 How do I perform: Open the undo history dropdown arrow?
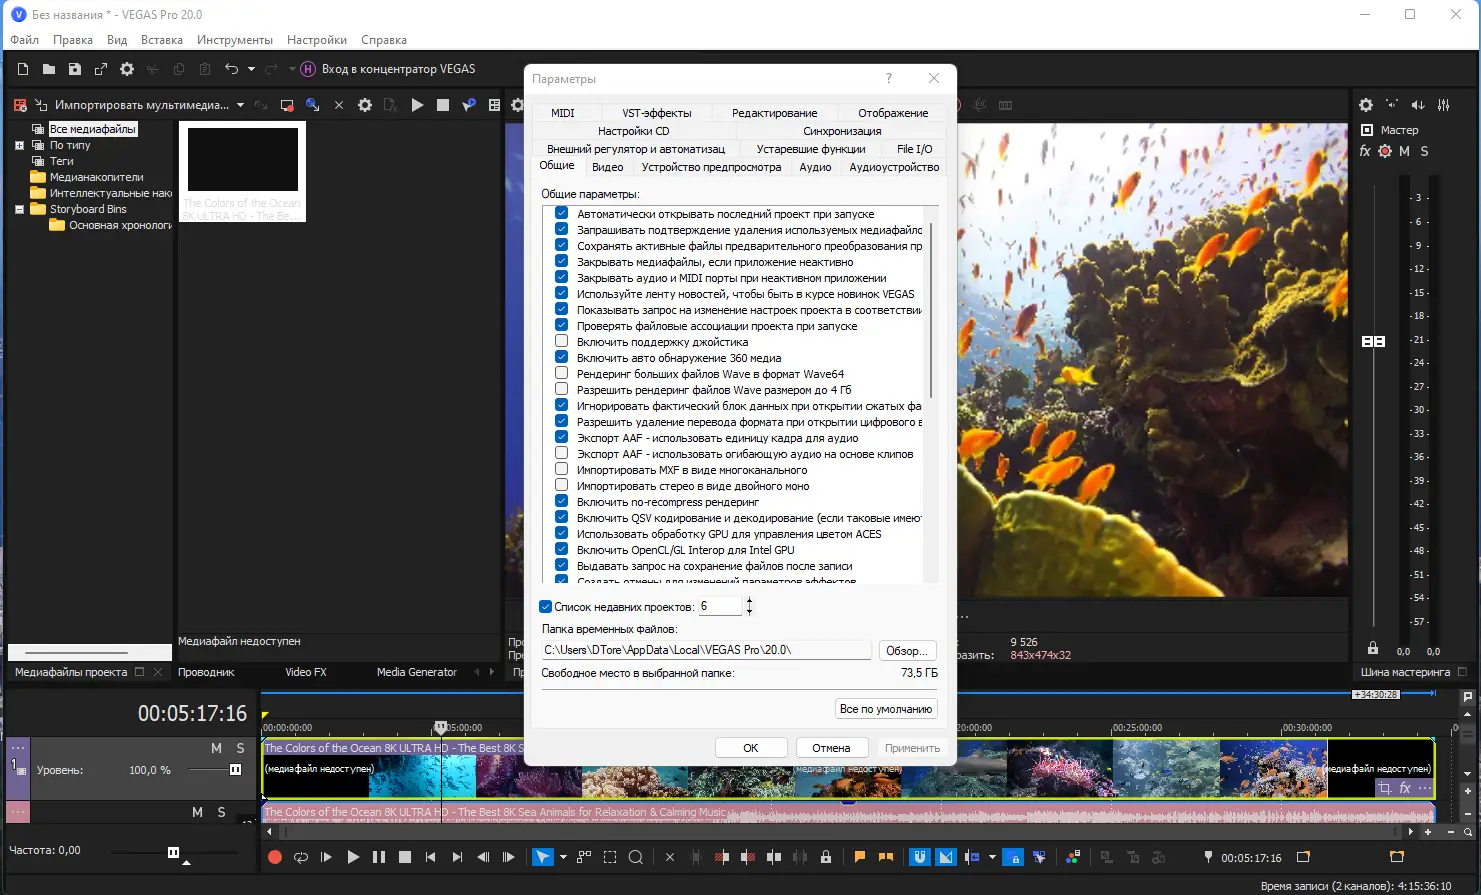(251, 69)
